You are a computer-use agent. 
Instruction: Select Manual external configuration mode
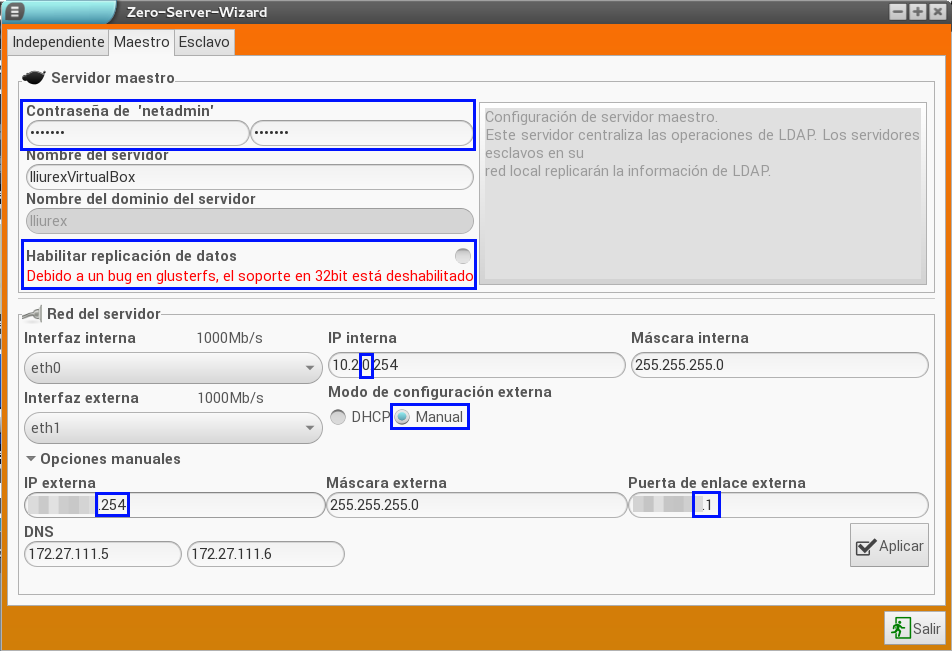point(402,417)
